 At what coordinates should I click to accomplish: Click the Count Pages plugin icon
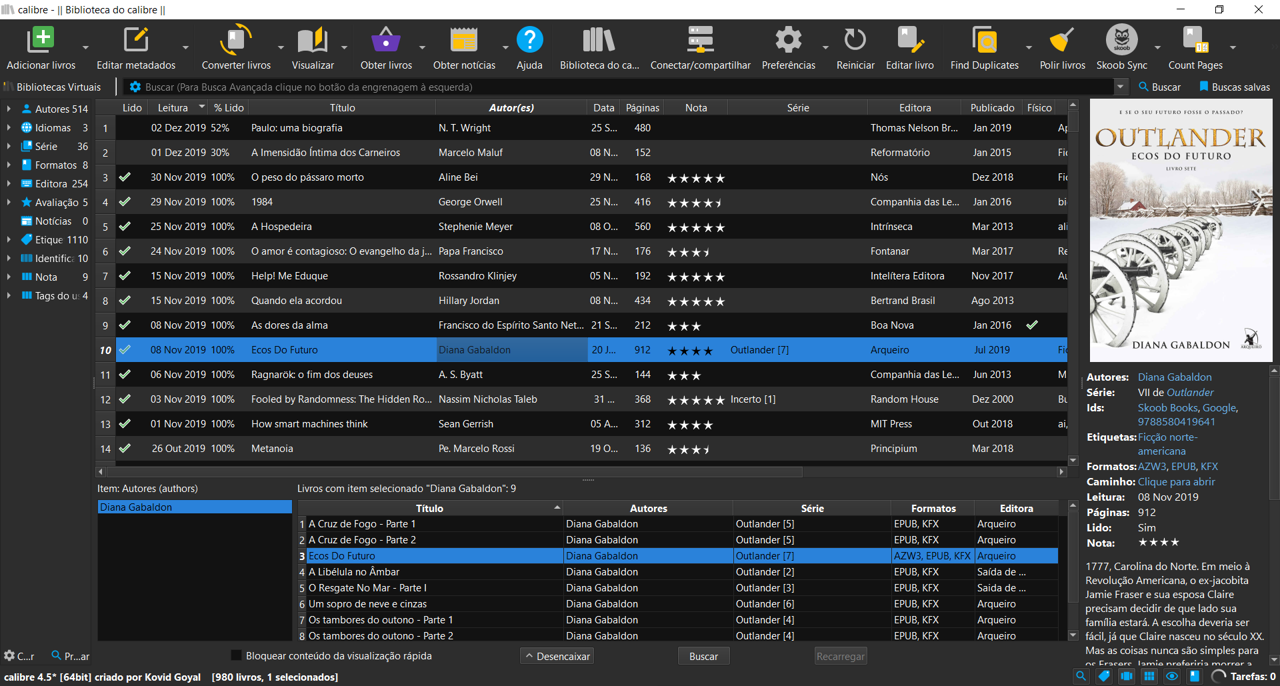pyautogui.click(x=1195, y=41)
